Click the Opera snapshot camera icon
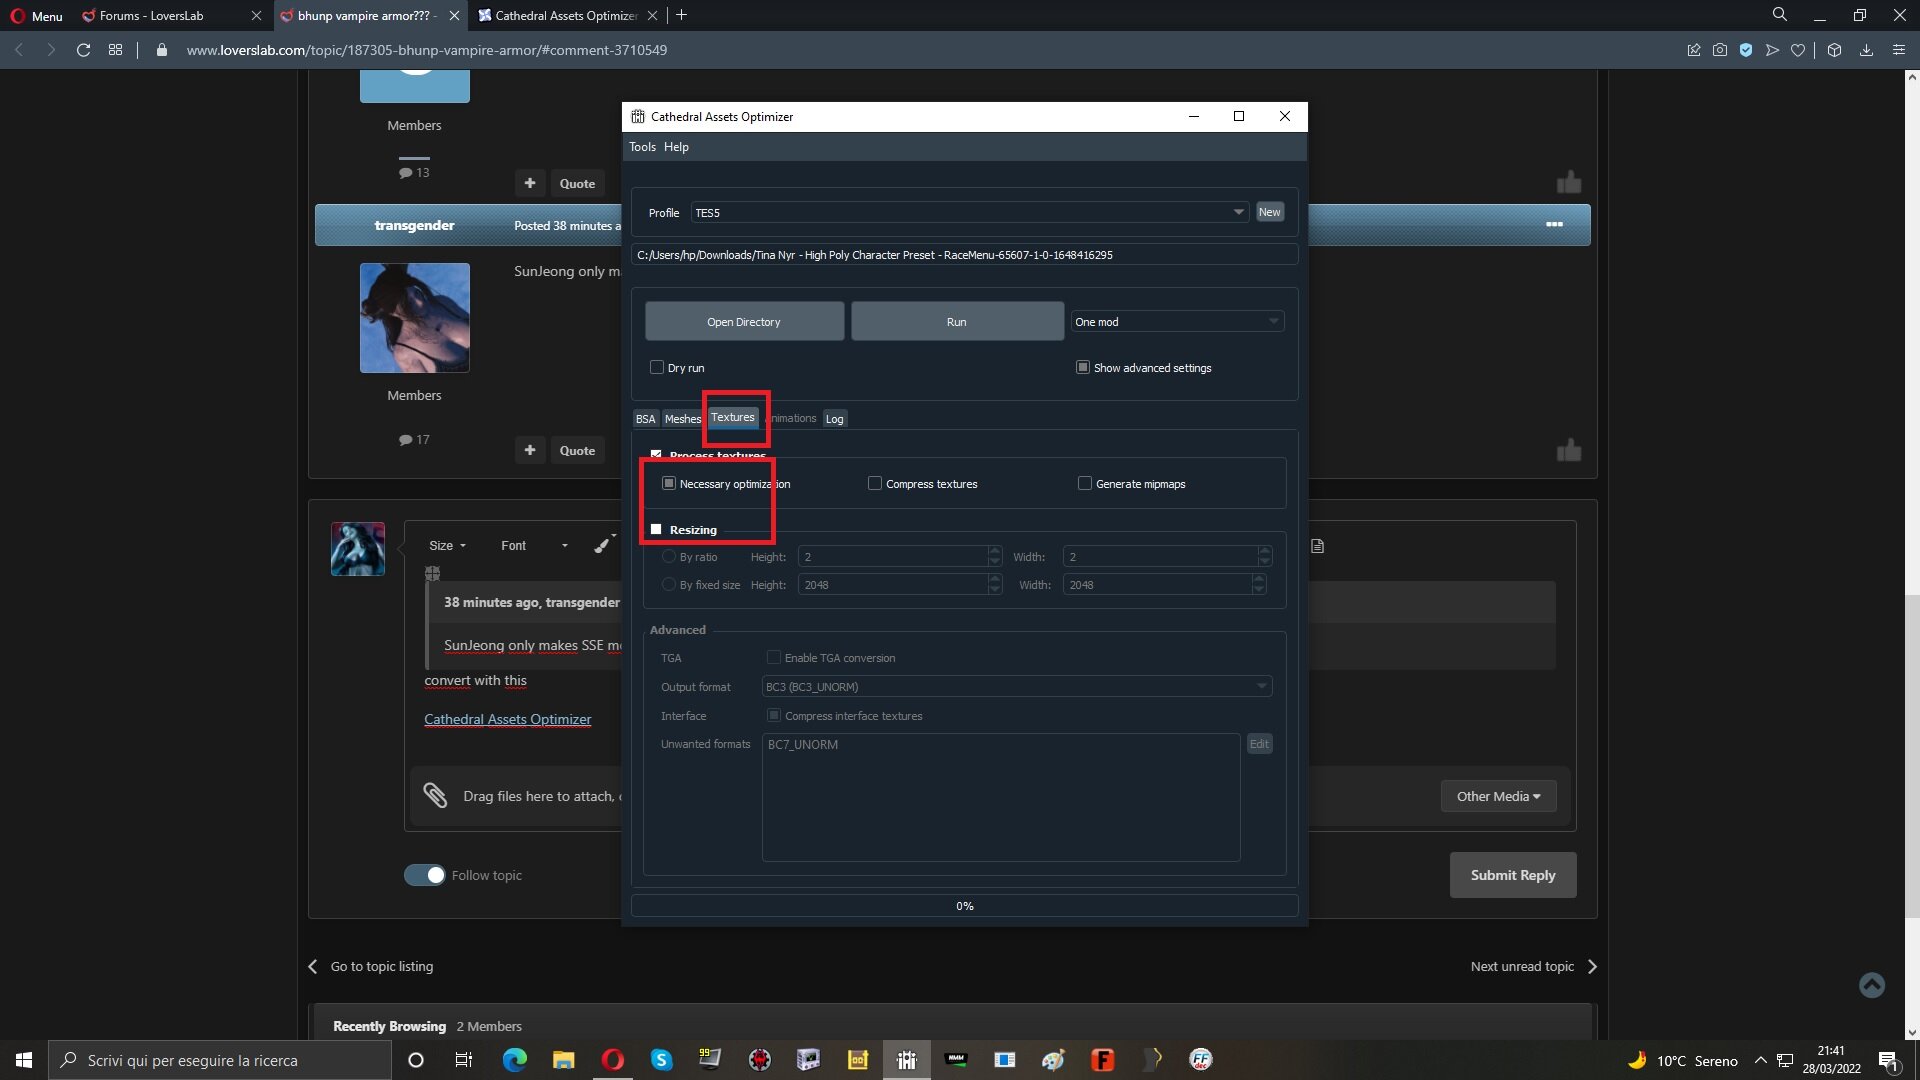1920x1080 pixels. tap(1720, 50)
